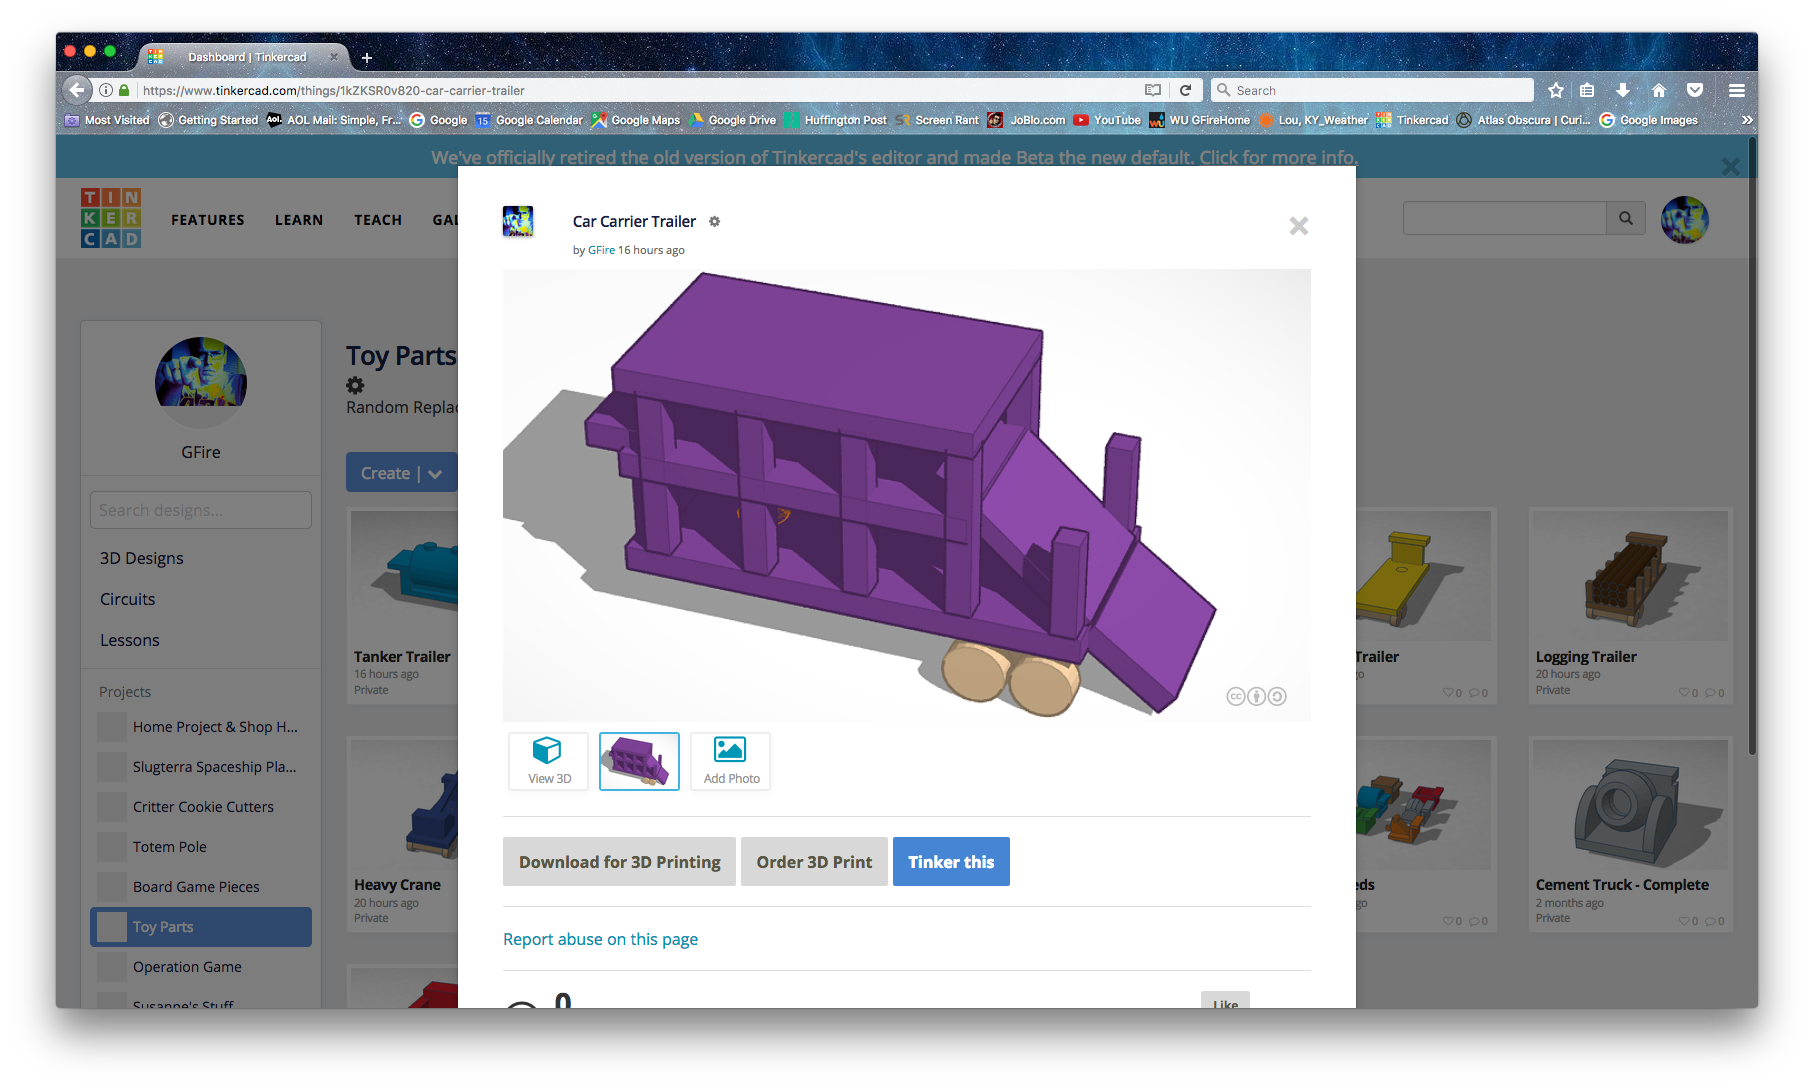Click the Tinker this button
This screenshot has width=1814, height=1088.
pos(951,862)
